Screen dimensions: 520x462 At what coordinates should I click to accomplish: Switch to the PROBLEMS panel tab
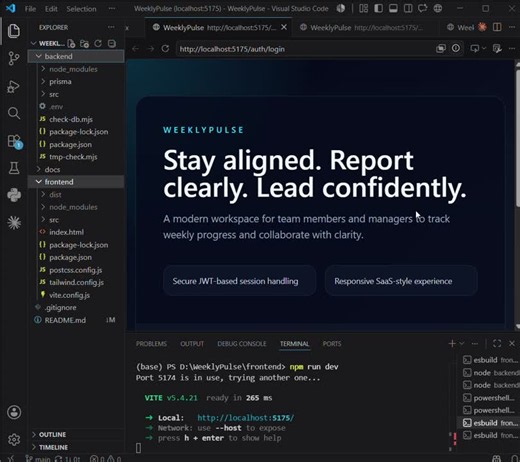[151, 344]
